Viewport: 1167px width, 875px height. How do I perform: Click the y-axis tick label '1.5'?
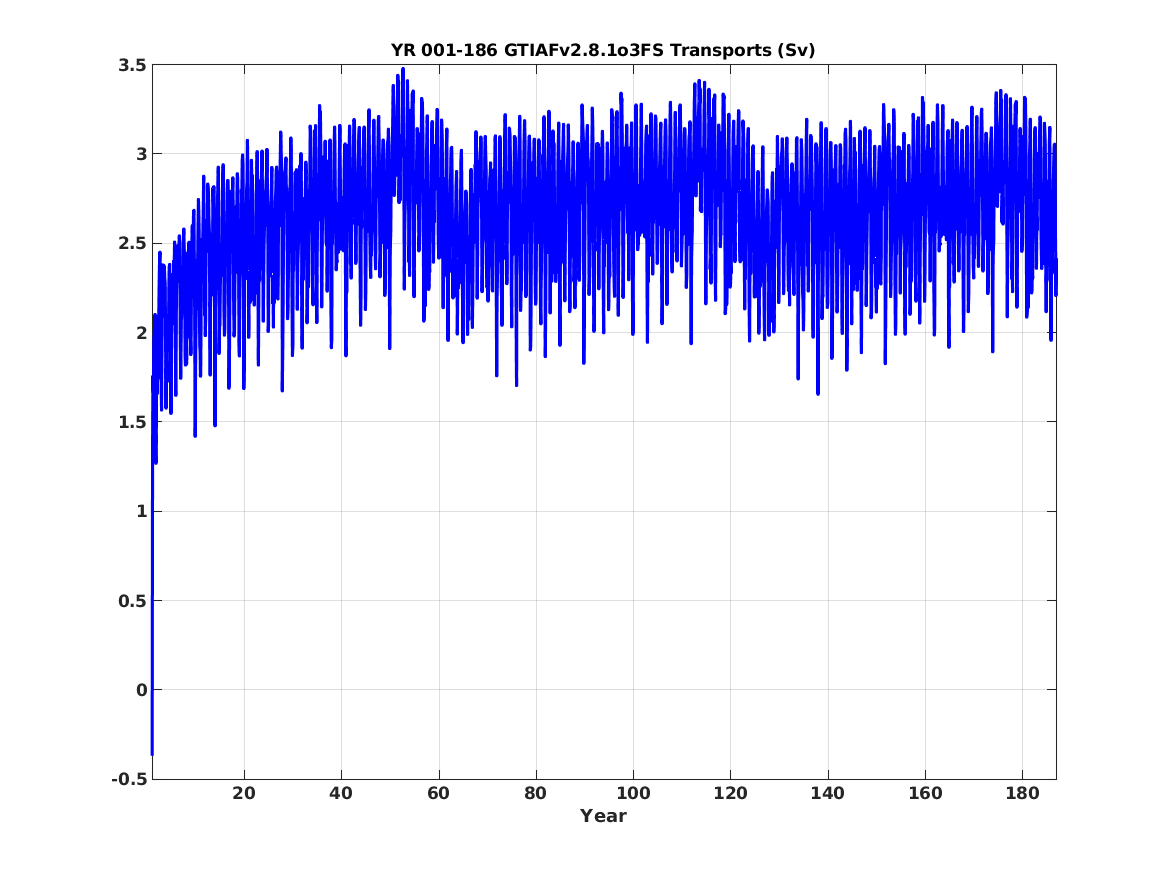132,422
